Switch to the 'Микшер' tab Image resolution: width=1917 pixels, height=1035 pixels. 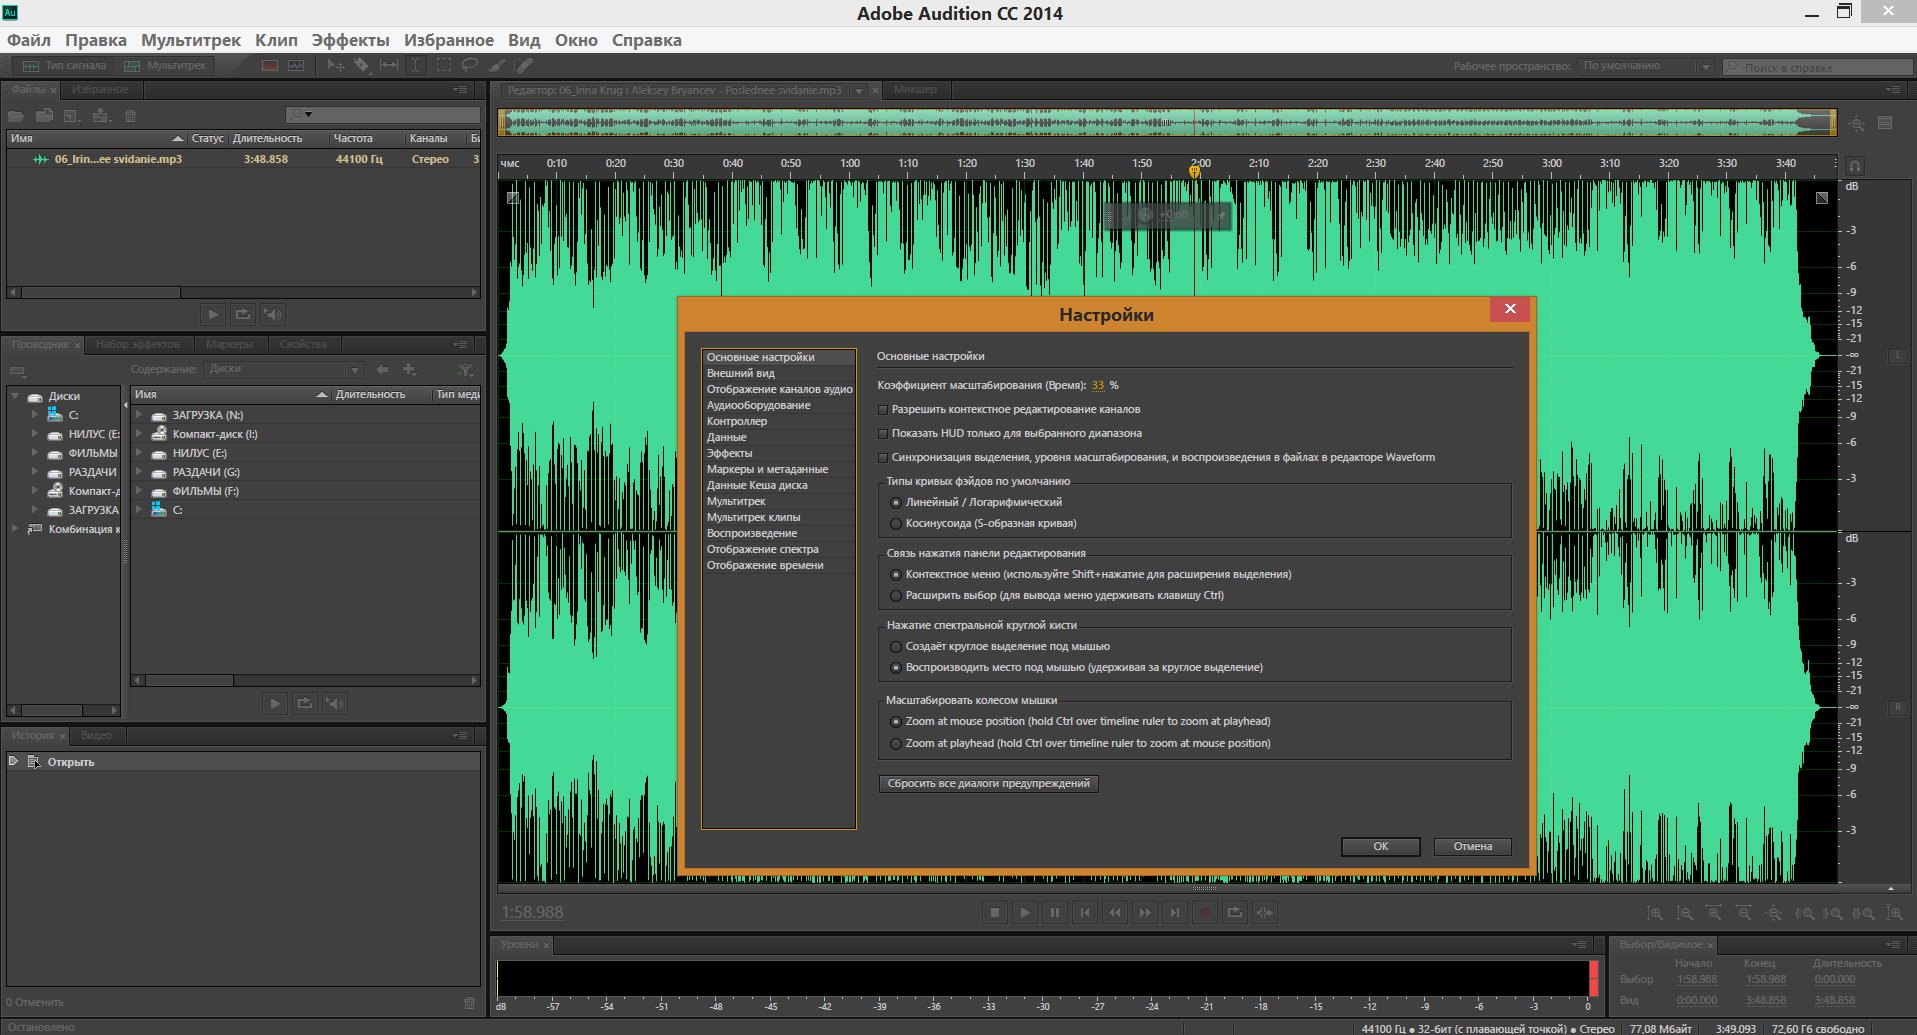coord(915,90)
